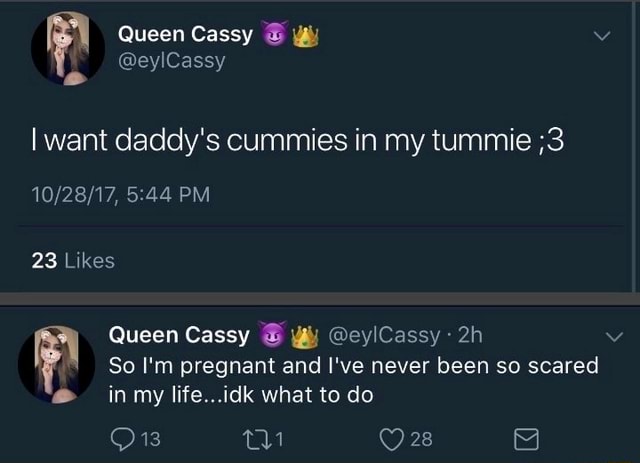Viewport: 640px width, 463px height.
Task: Open the lower tweet's text body
Action: click(x=350, y=380)
